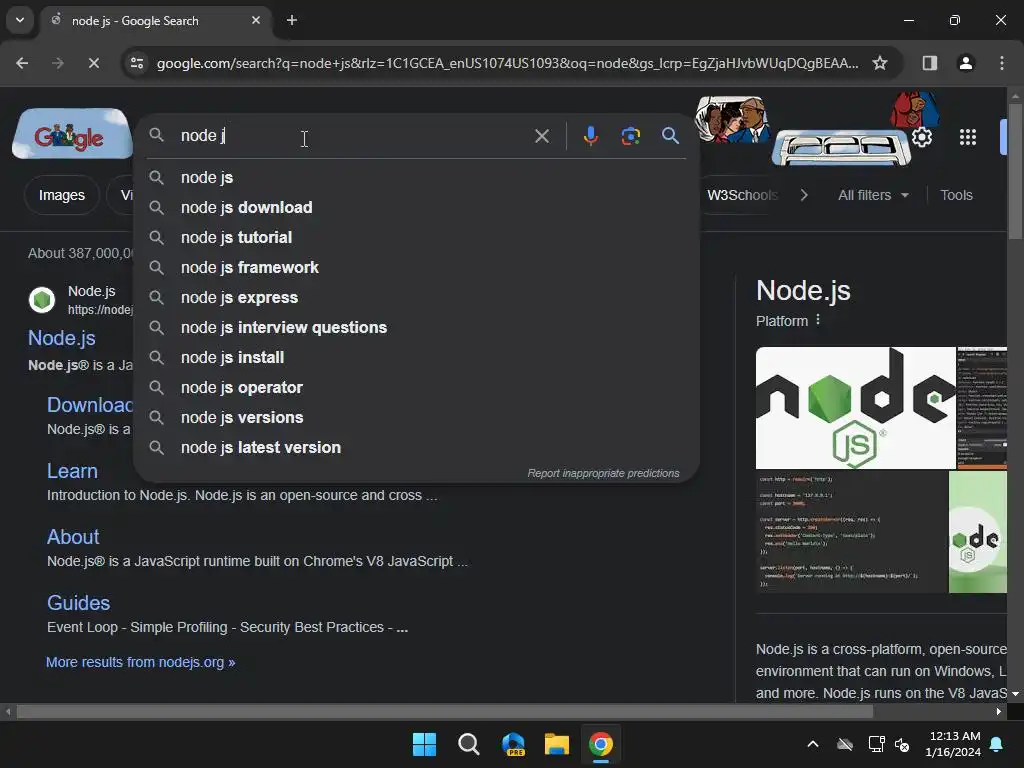The height and width of the screenshot is (768, 1024).
Task: Select suggestion "node js tutorial"
Action: tap(416, 238)
